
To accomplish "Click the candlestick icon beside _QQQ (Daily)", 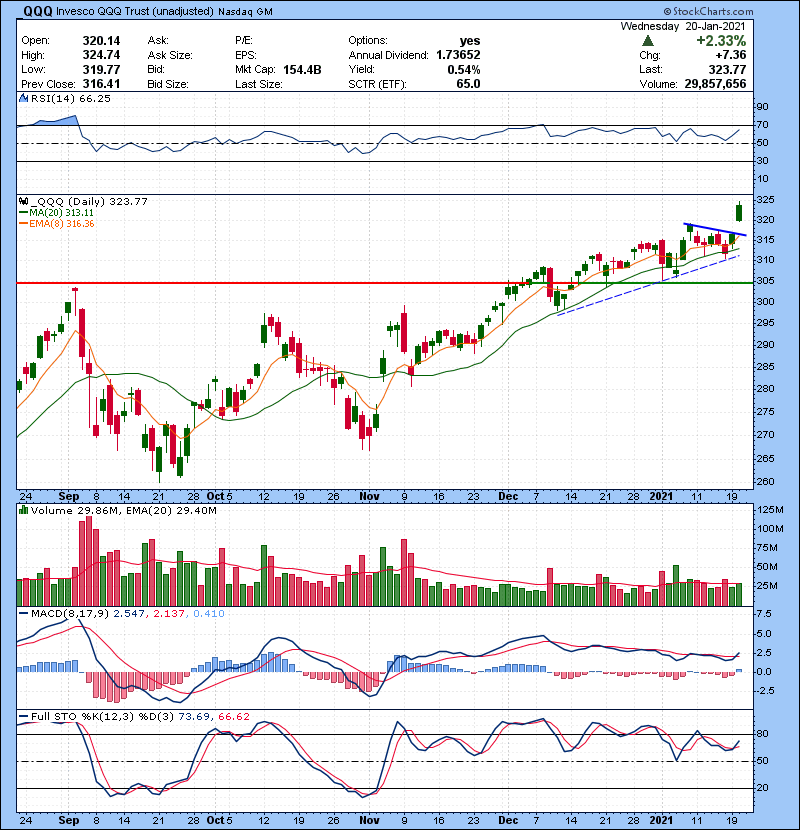I will coord(23,201).
